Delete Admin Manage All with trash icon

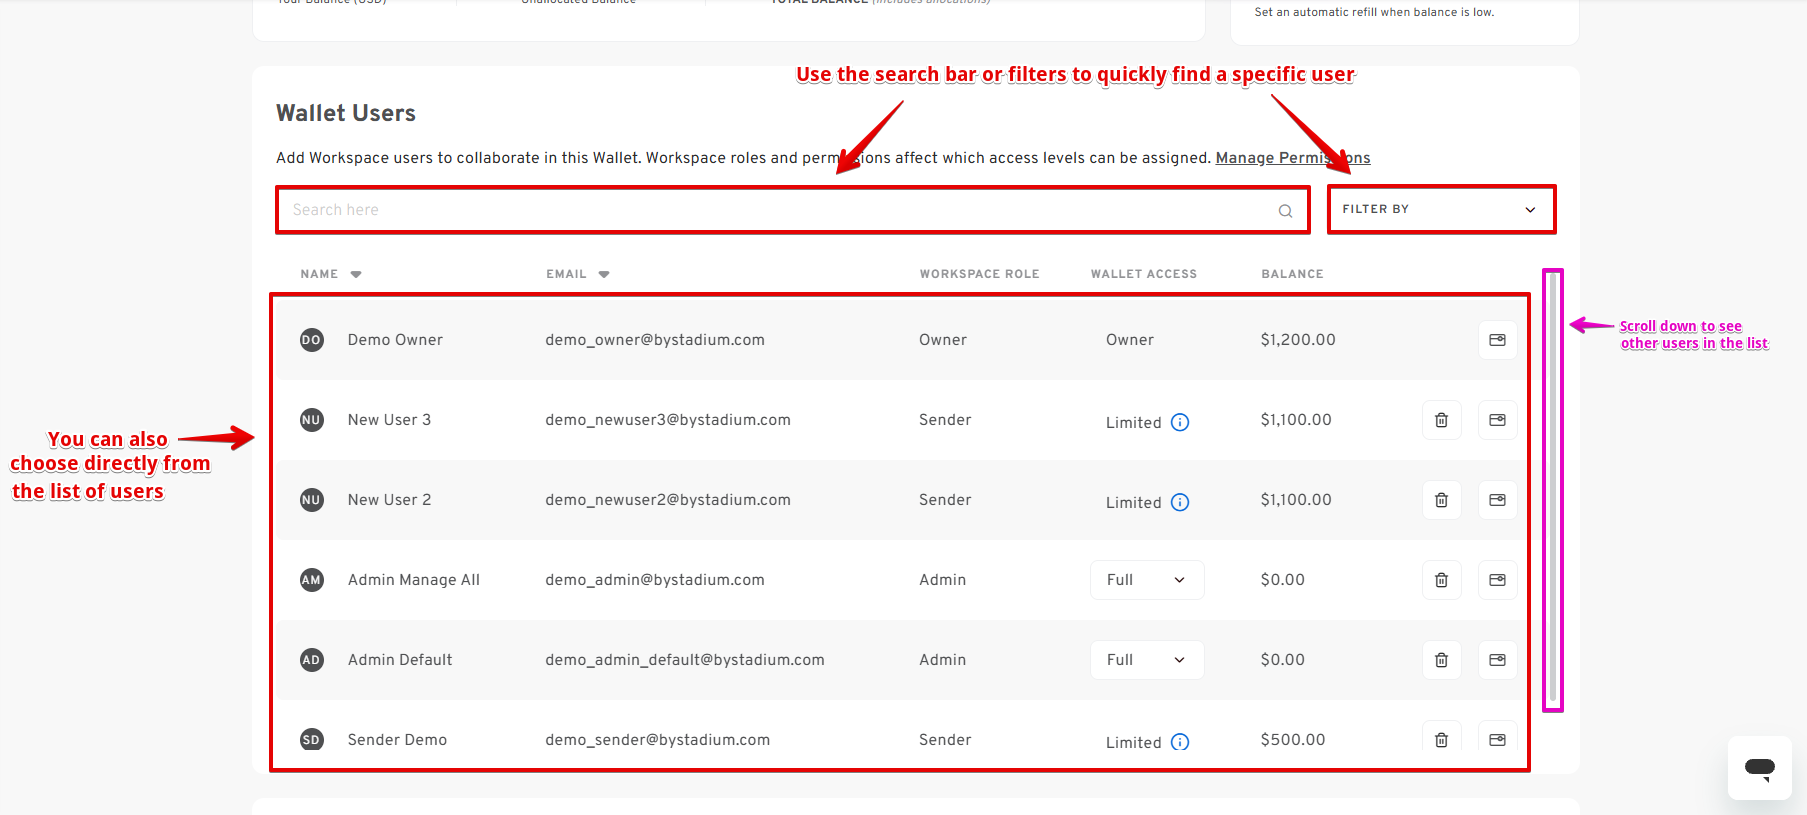tap(1441, 580)
